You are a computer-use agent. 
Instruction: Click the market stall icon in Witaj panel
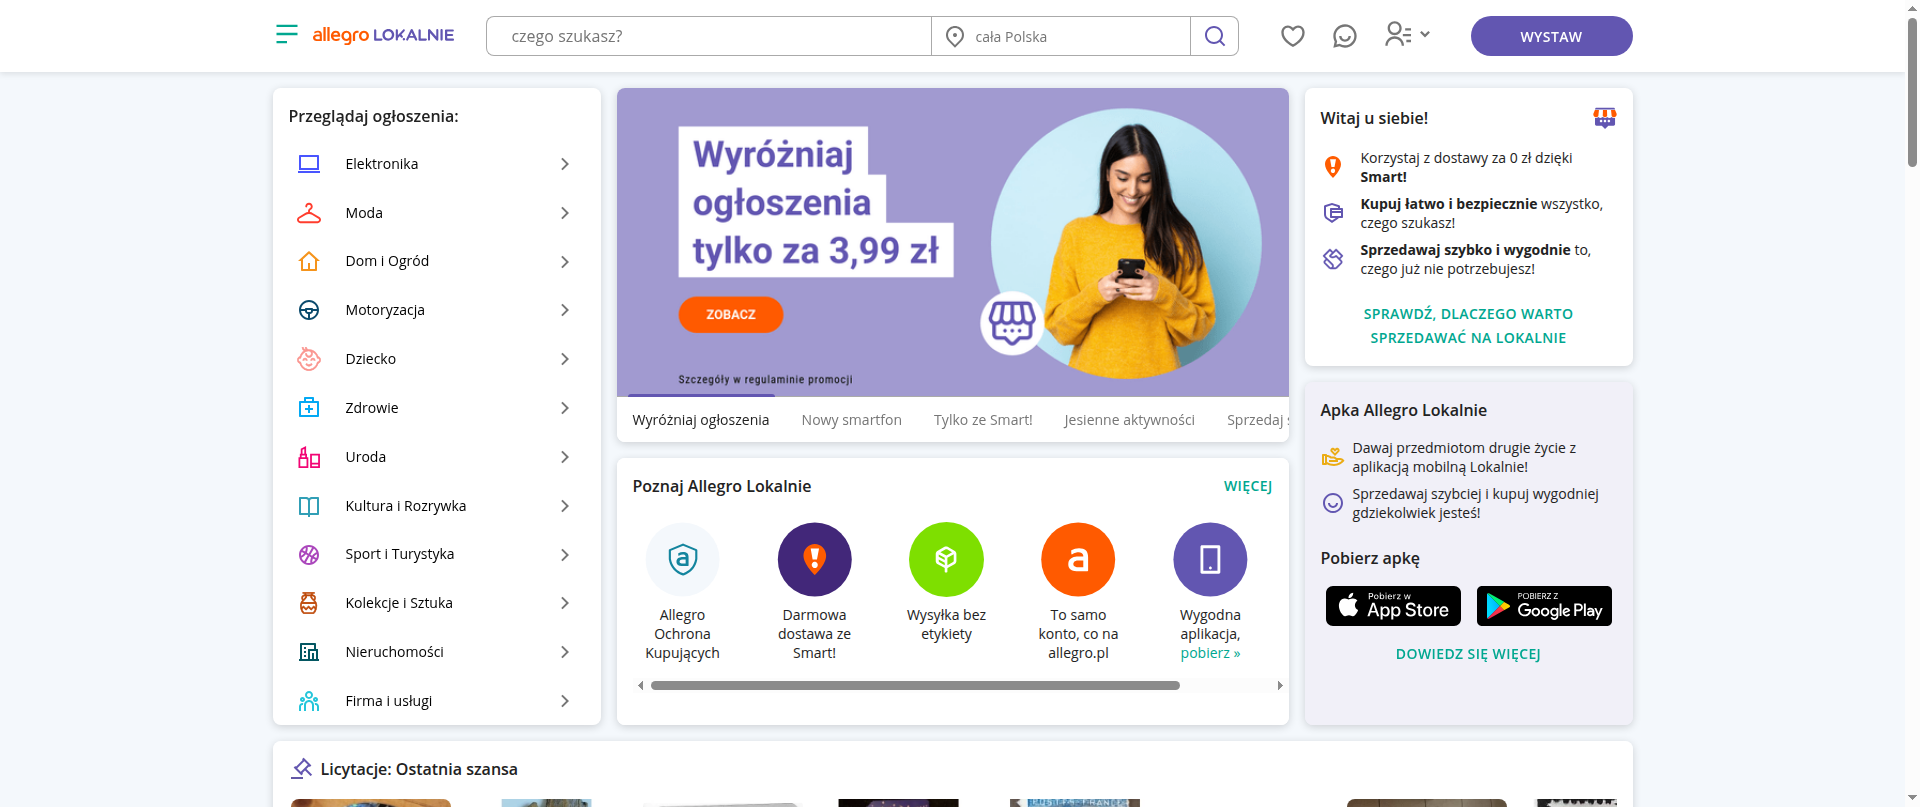(x=1604, y=118)
